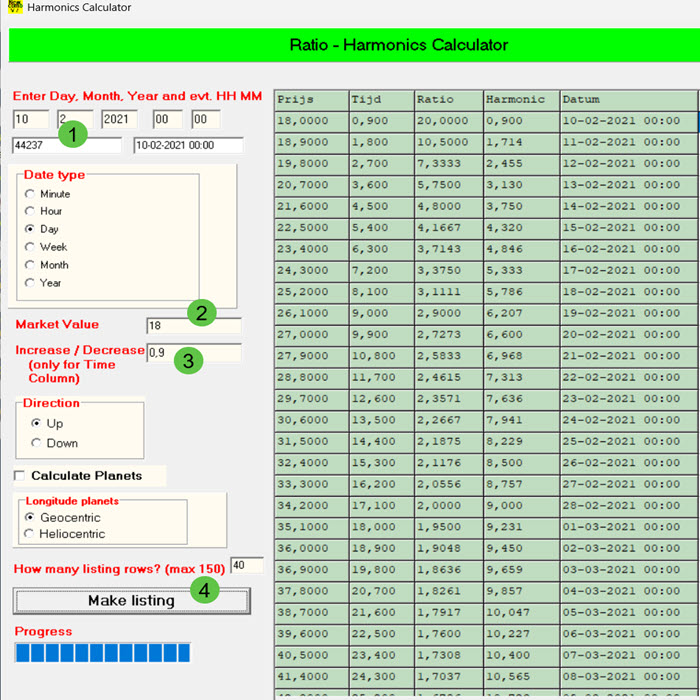This screenshot has width=700, height=700.
Task: Select Ratio cell 2,0556
Action: click(x=449, y=484)
